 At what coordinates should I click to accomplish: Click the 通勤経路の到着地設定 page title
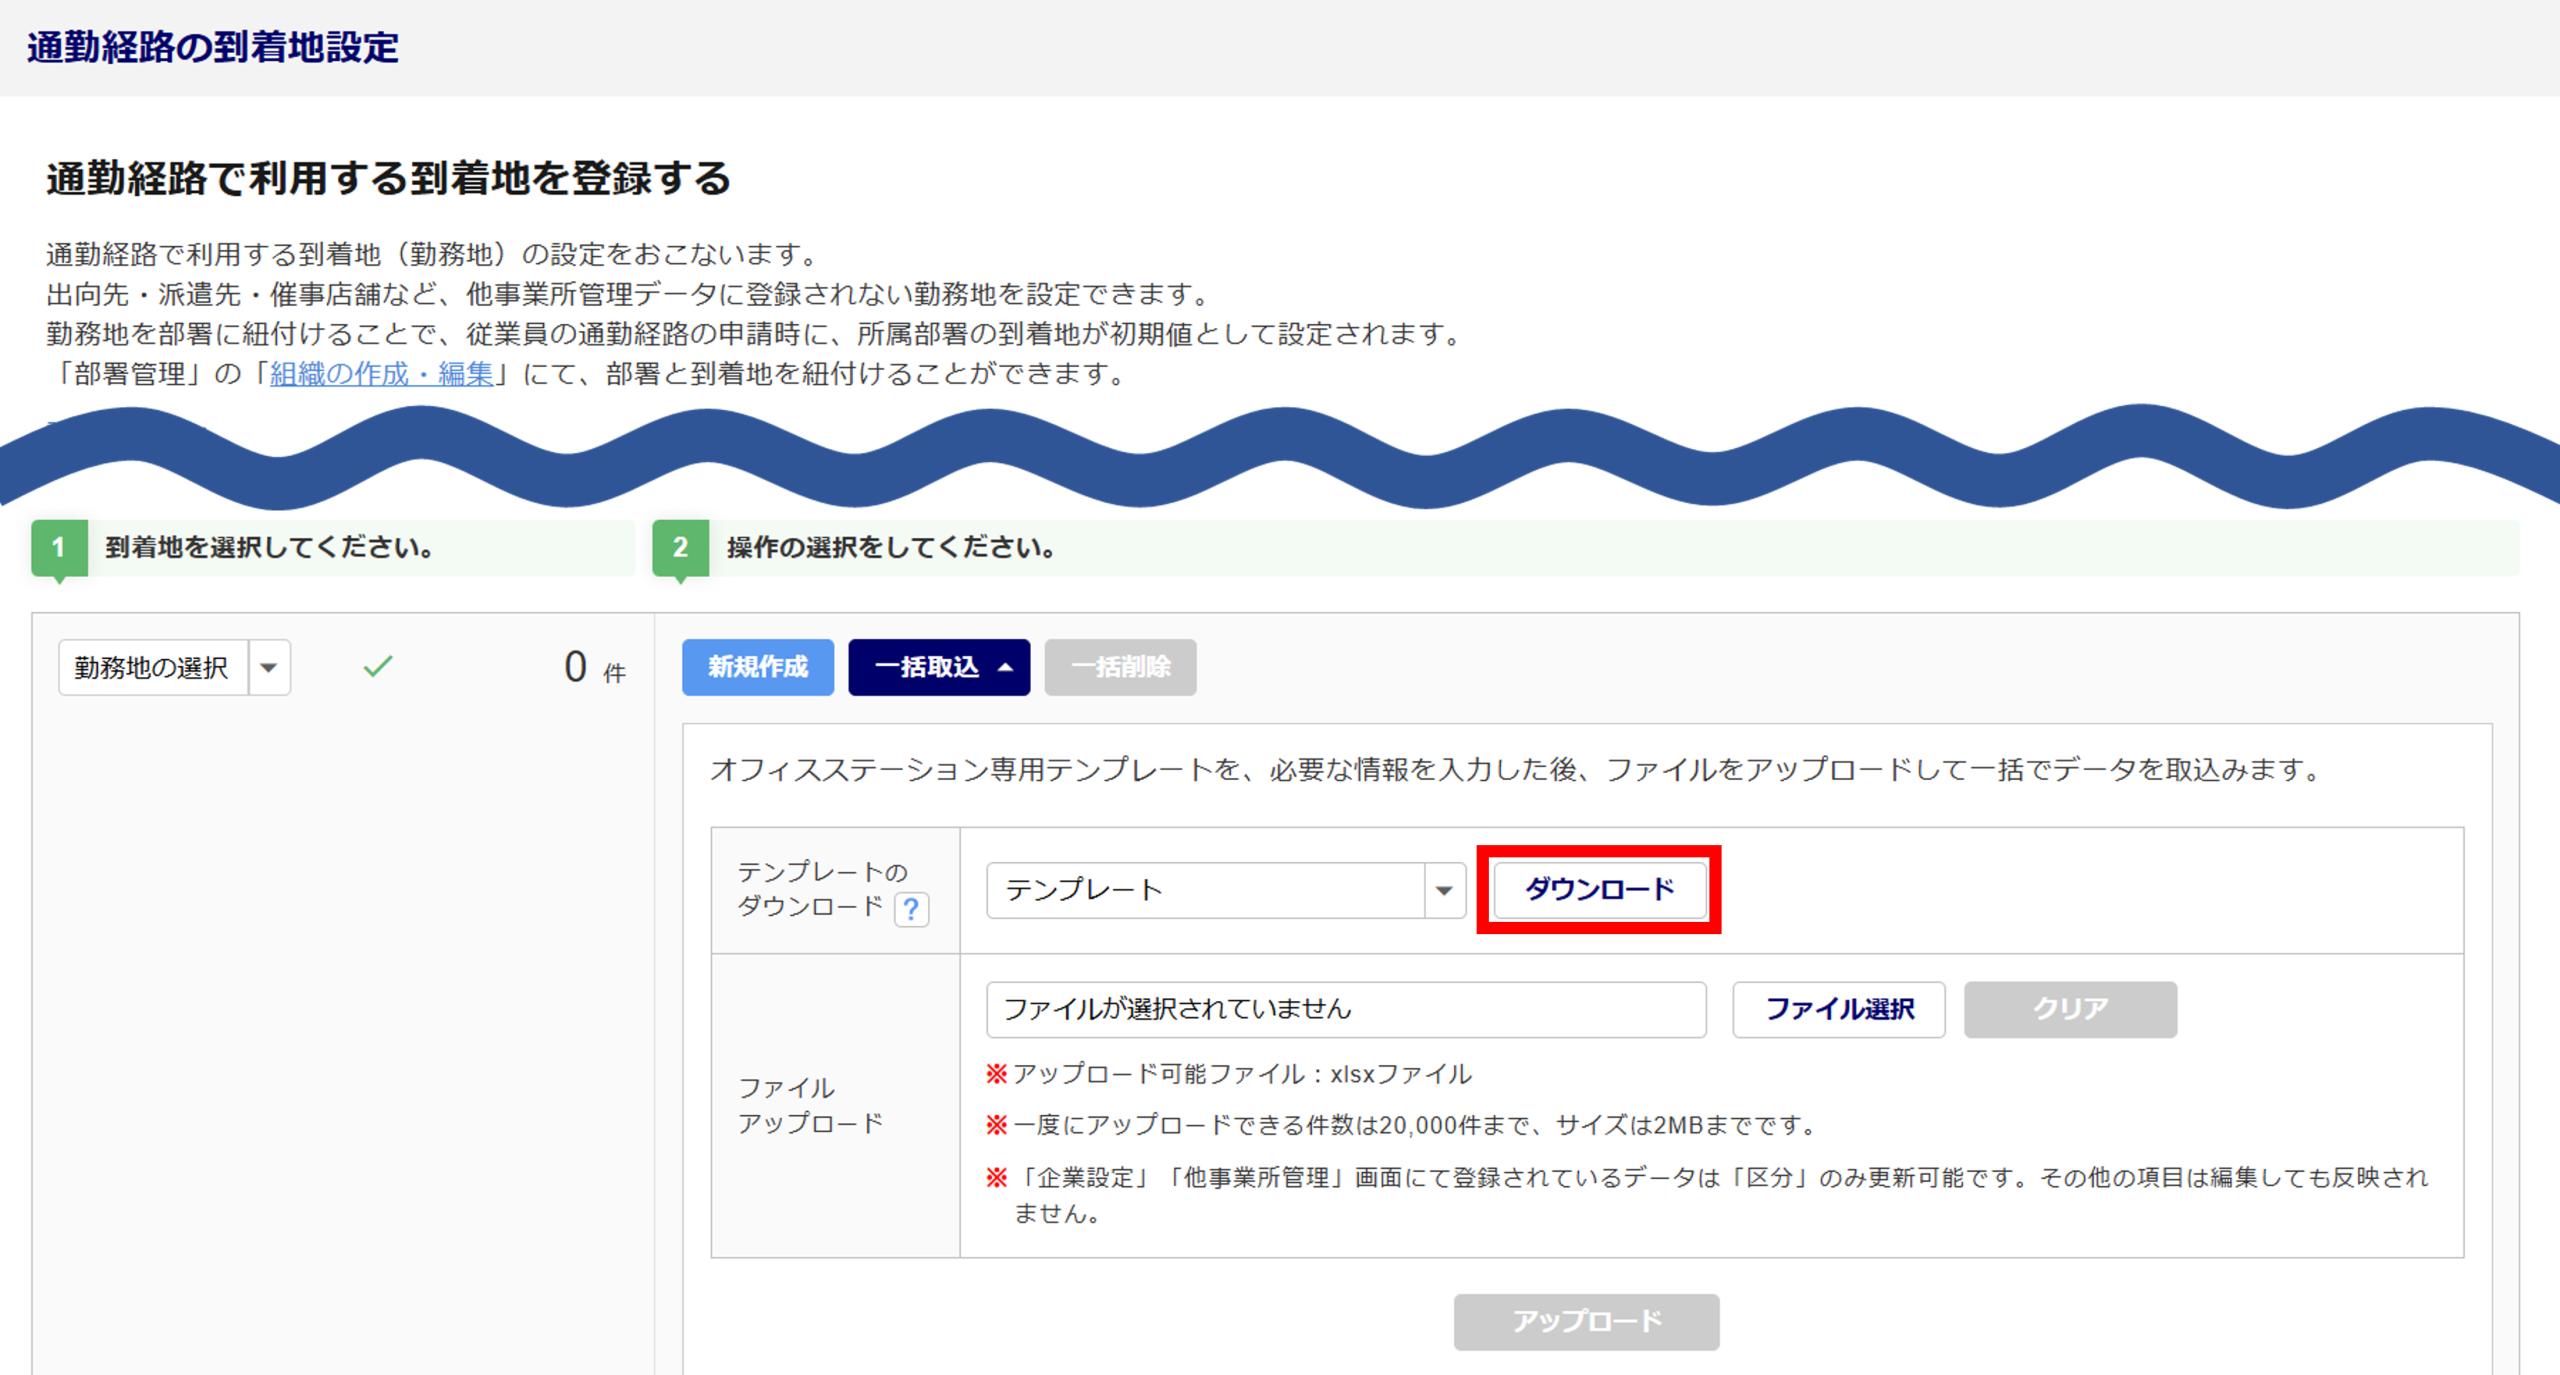[212, 47]
